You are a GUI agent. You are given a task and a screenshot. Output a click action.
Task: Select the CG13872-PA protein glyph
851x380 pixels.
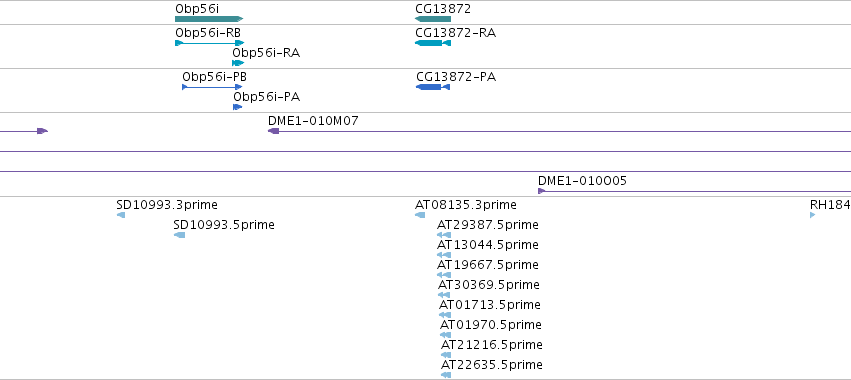click(433, 87)
